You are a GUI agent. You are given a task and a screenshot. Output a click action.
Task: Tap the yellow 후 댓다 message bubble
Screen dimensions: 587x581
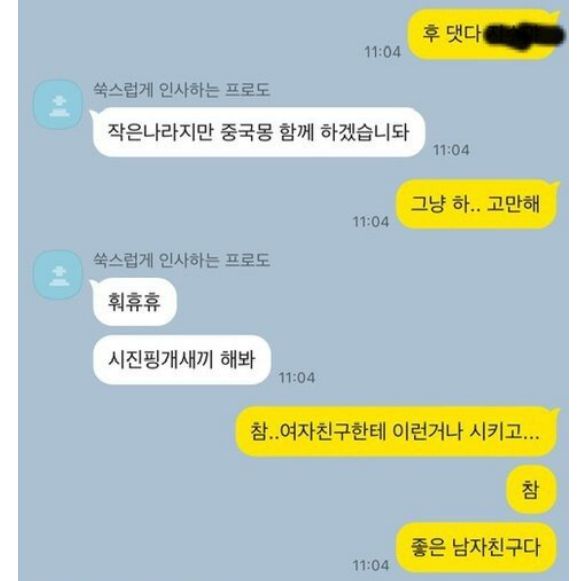484,34
